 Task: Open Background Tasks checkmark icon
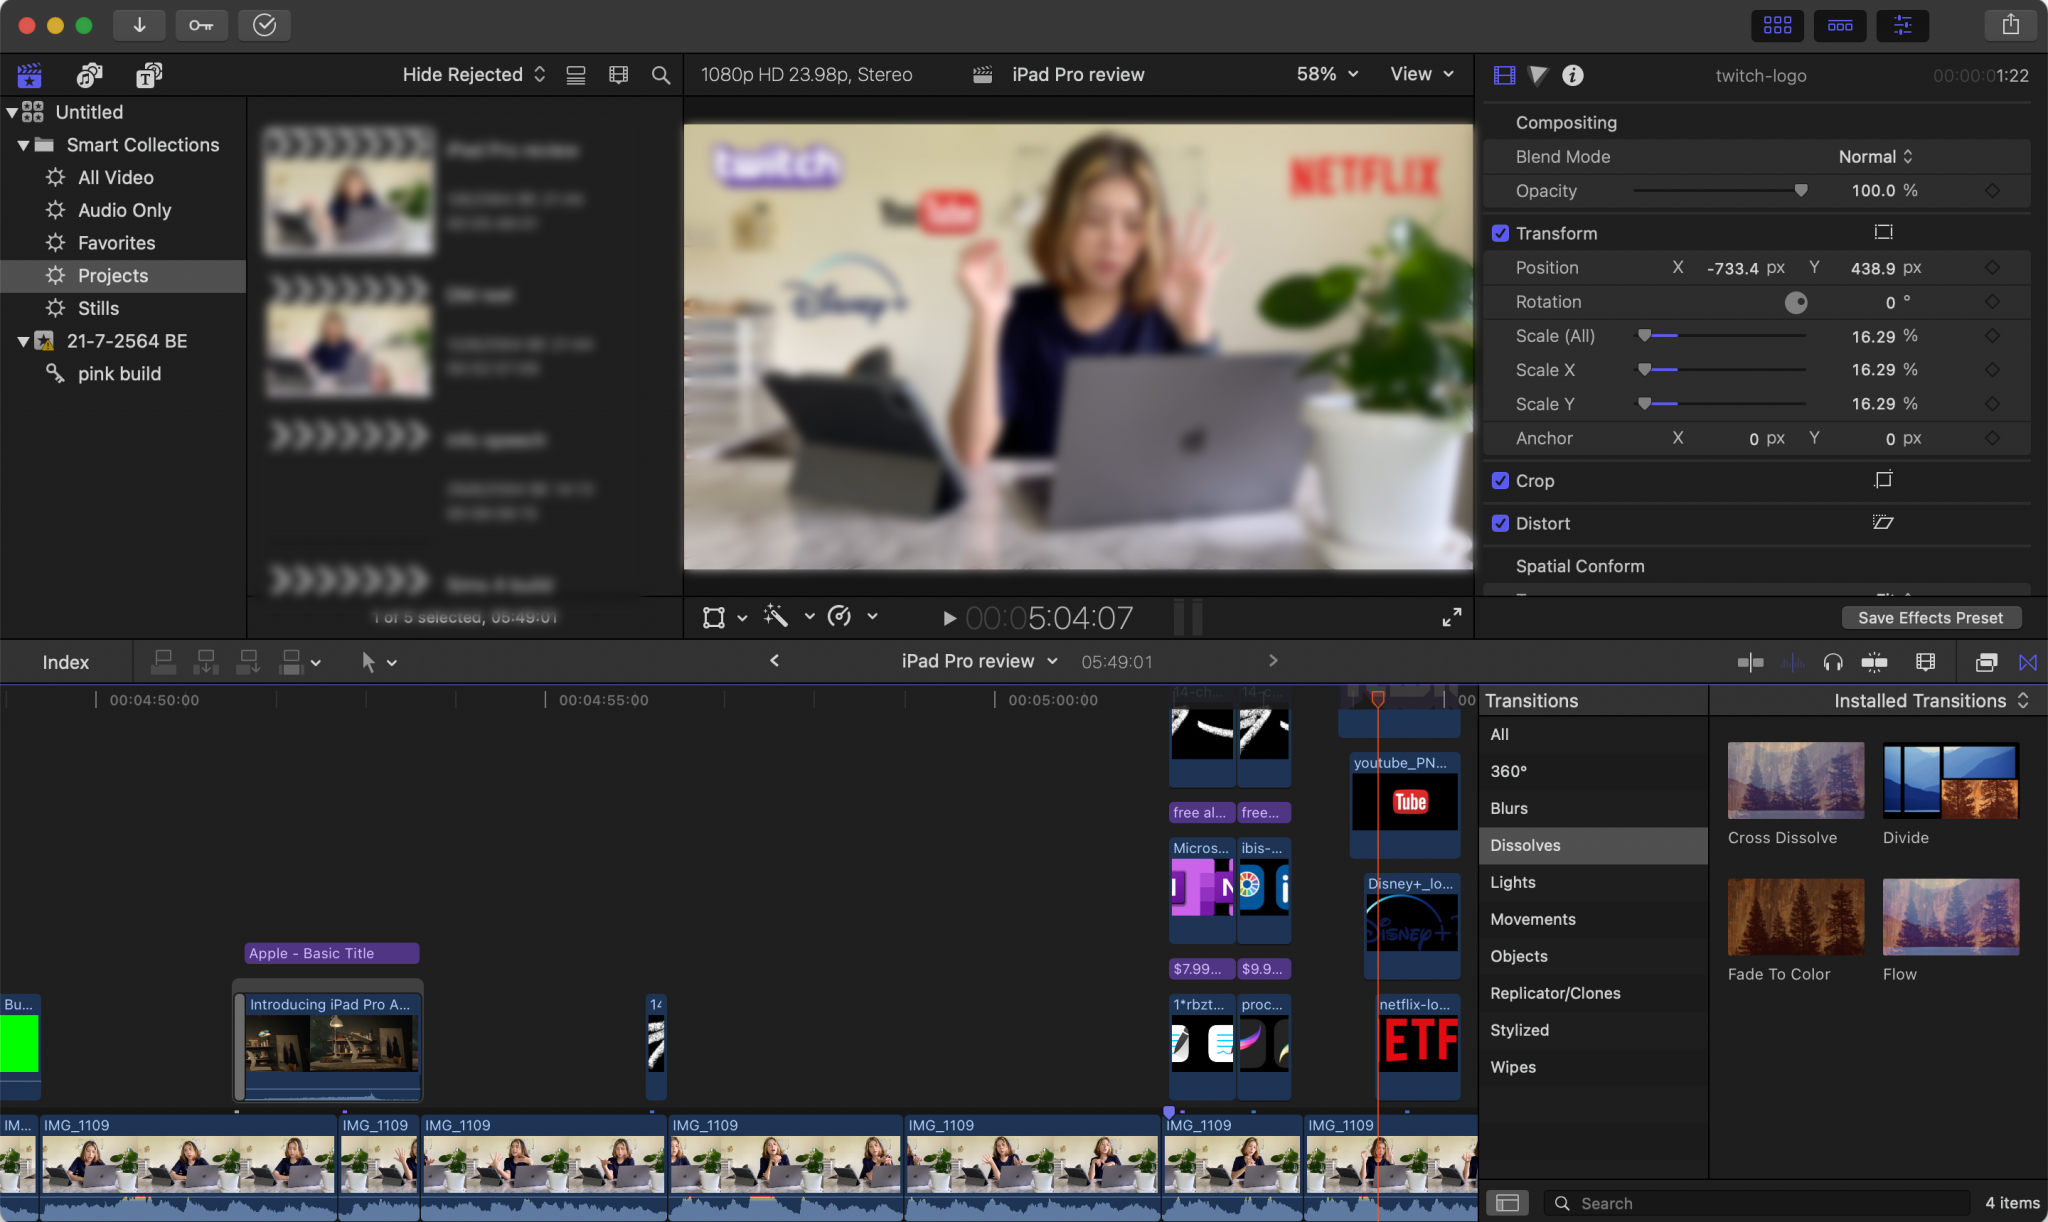[264, 25]
